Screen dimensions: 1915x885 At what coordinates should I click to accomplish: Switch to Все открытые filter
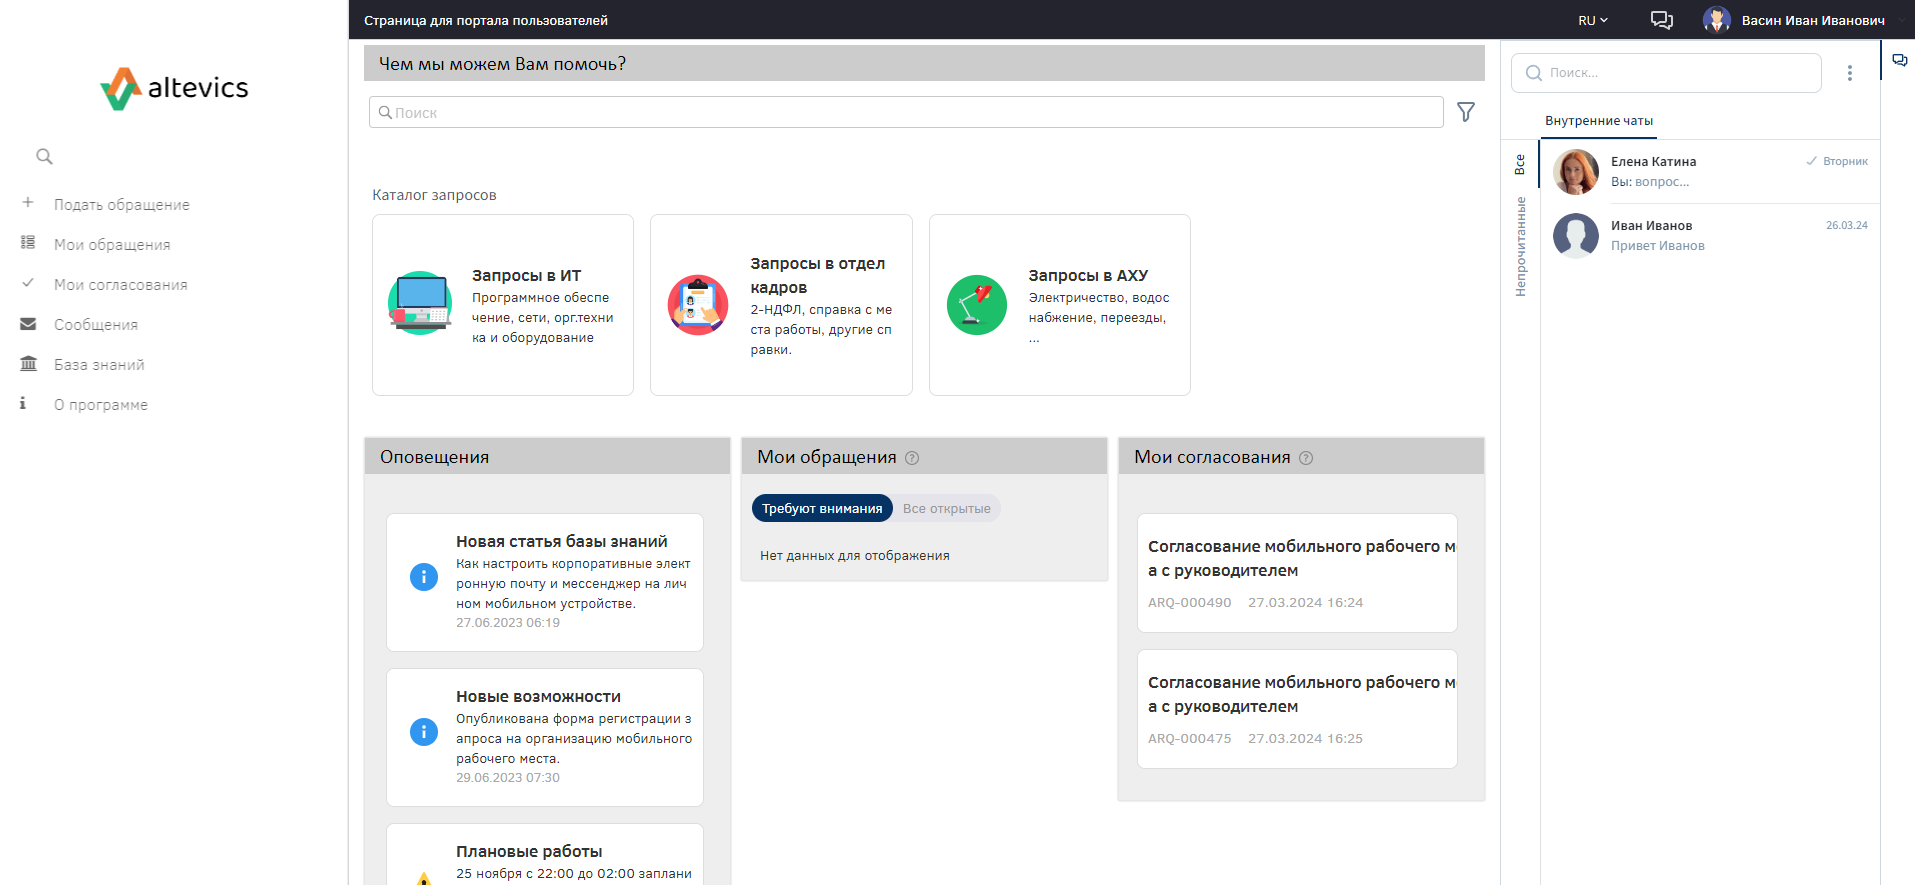[x=946, y=508]
